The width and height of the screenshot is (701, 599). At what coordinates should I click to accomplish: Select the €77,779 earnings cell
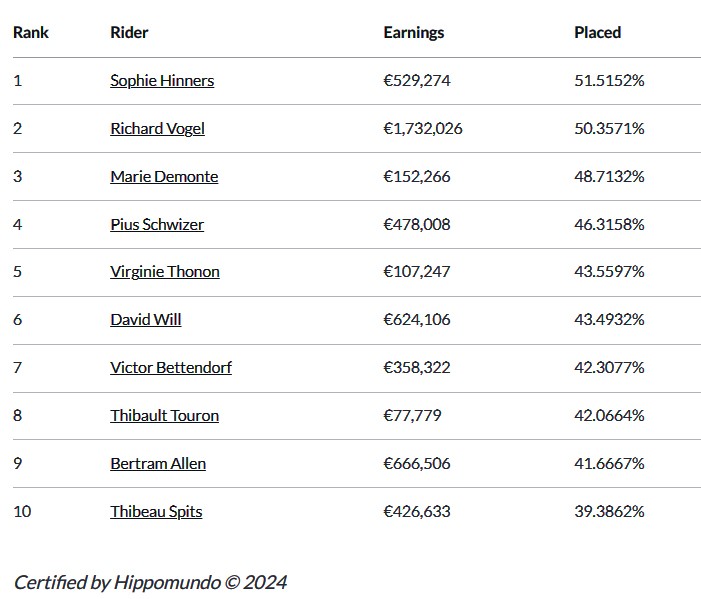[412, 416]
